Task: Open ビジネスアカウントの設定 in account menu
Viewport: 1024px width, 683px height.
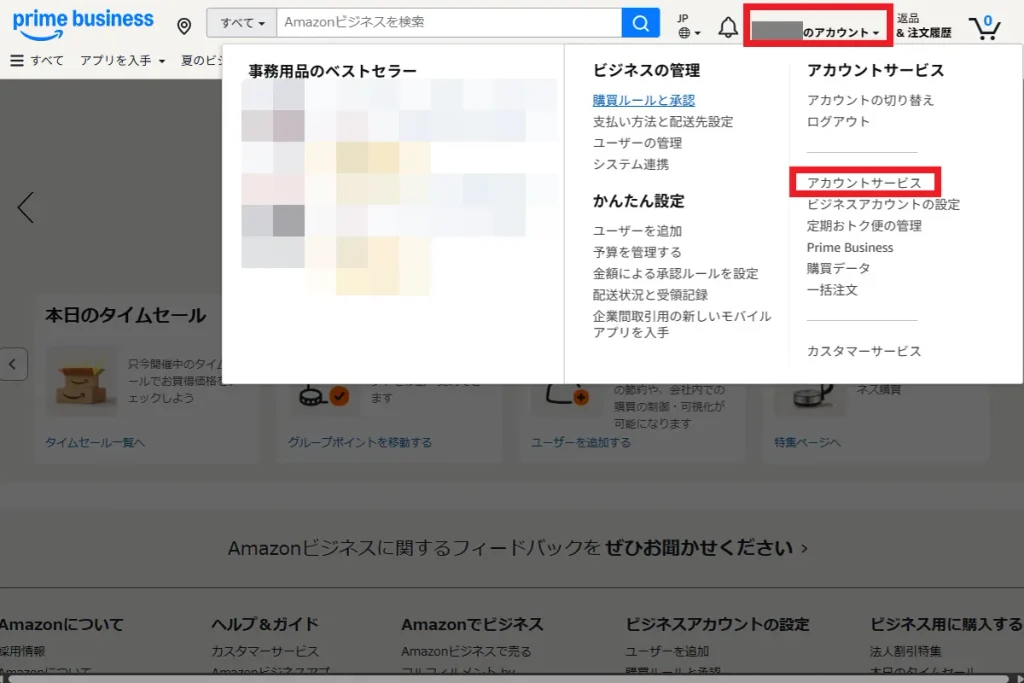Action: click(883, 204)
